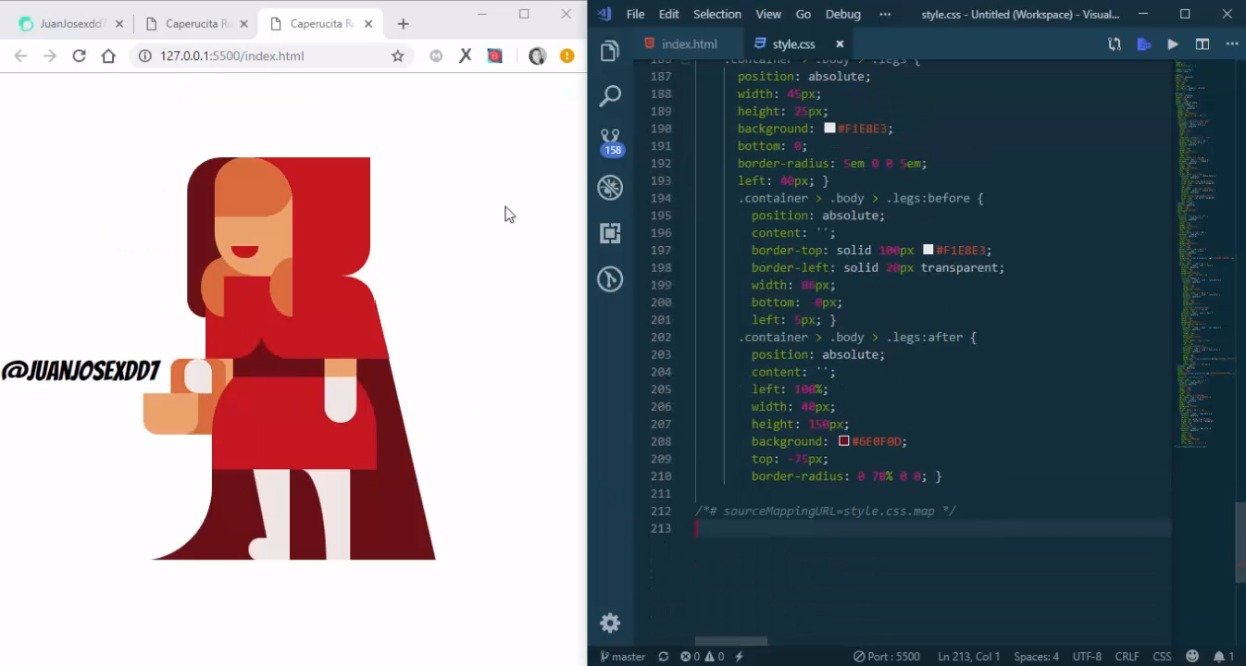Click the orange alert icon in Chrome

(567, 56)
